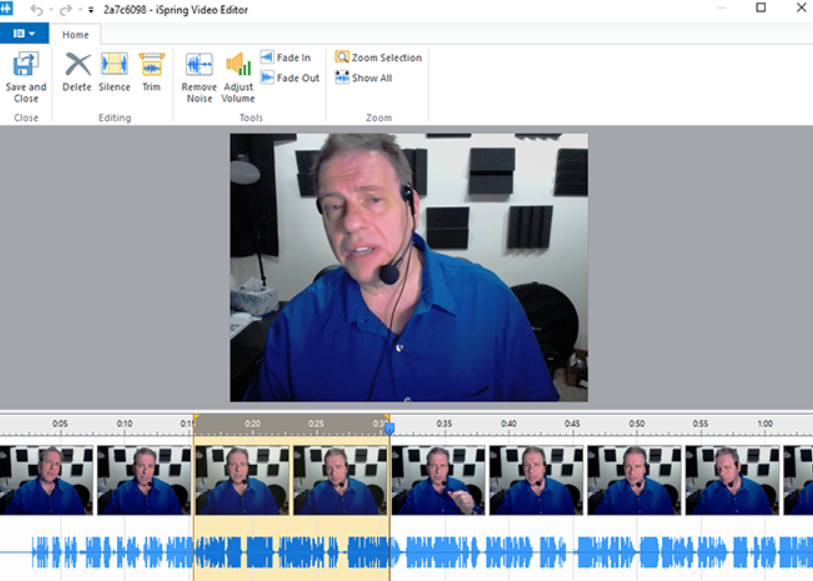Click the Redo arrow in title bar
The image size is (813, 581).
tap(66, 10)
